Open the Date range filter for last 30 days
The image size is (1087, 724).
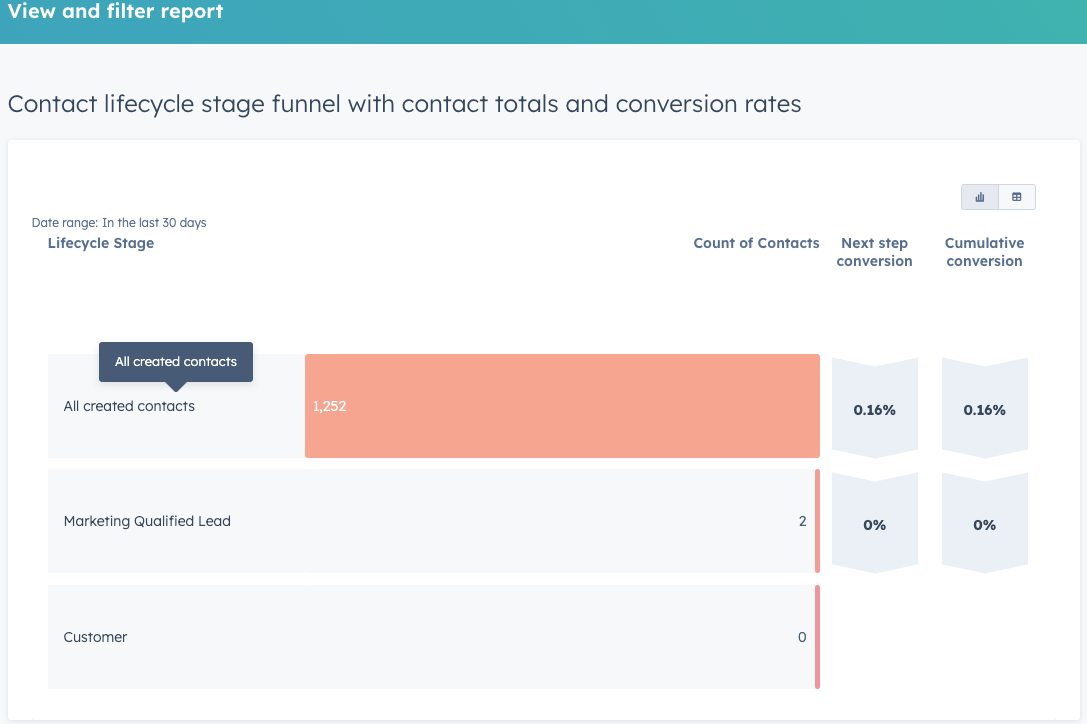[x=119, y=223]
